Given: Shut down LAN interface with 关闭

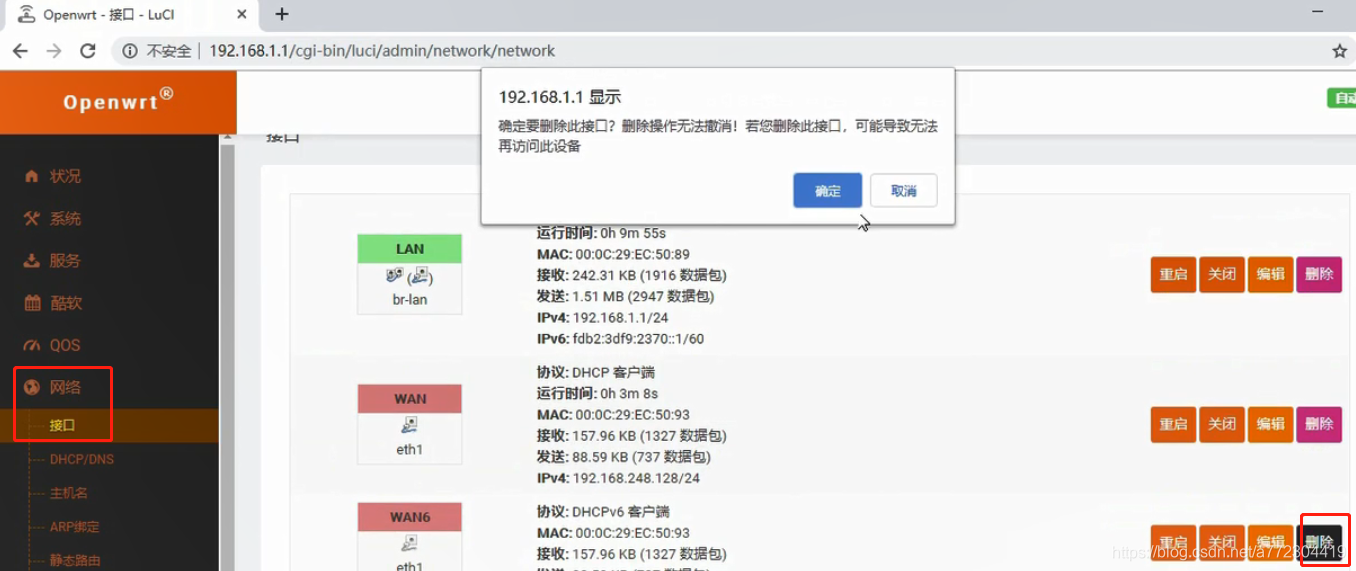Looking at the screenshot, I should click(1221, 274).
